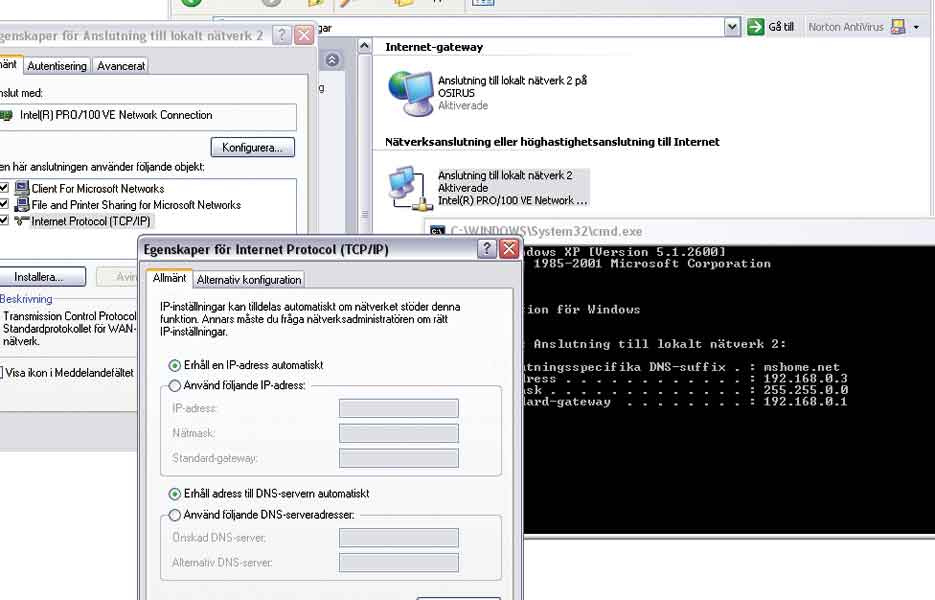Image resolution: width=935 pixels, height=600 pixels.
Task: Click the cmd.exe title bar icon
Action: click(437, 231)
